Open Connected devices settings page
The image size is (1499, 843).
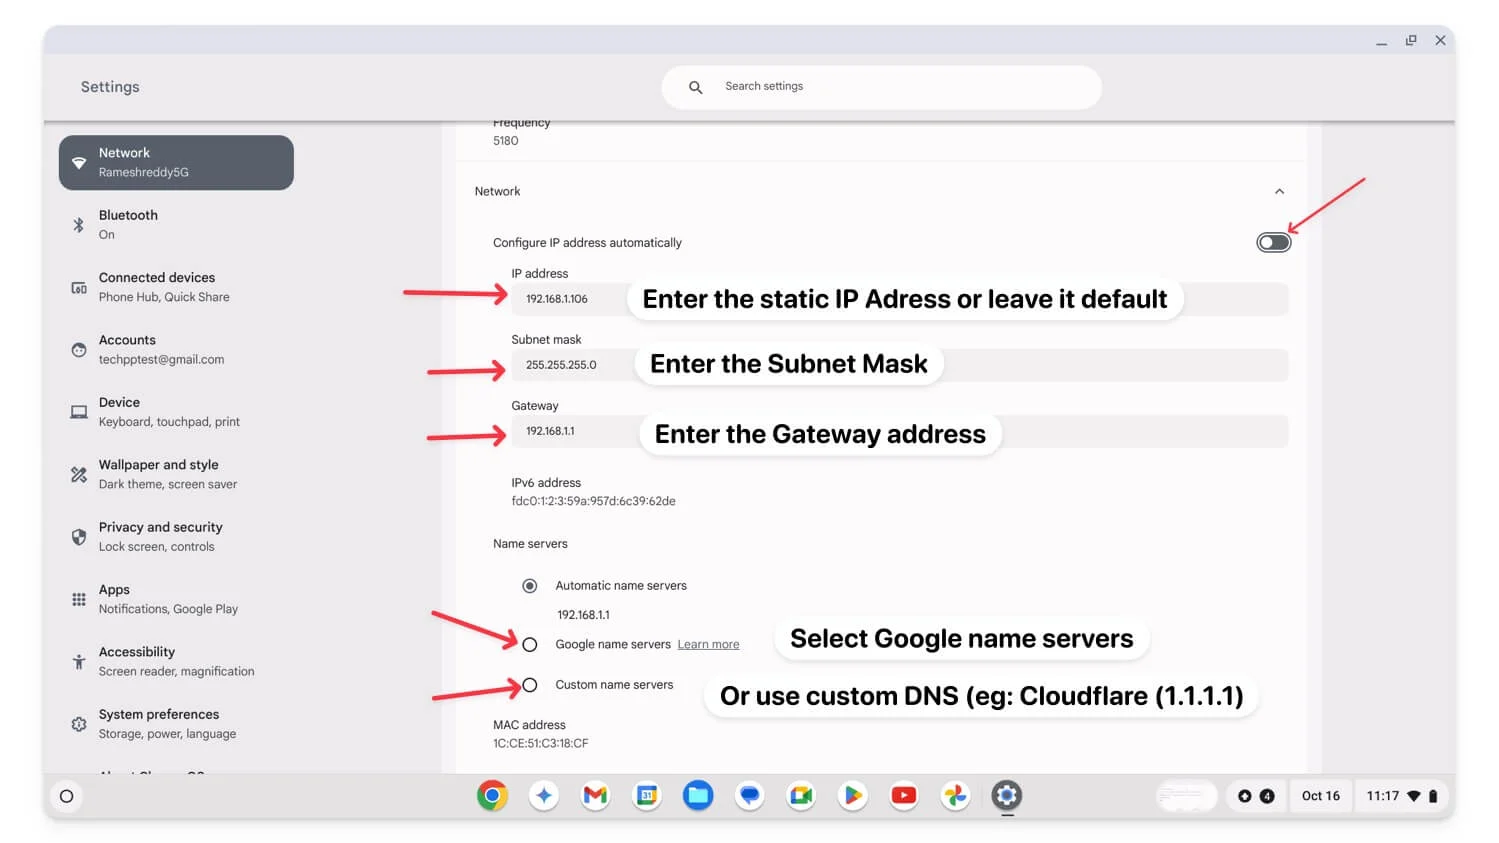(176, 288)
